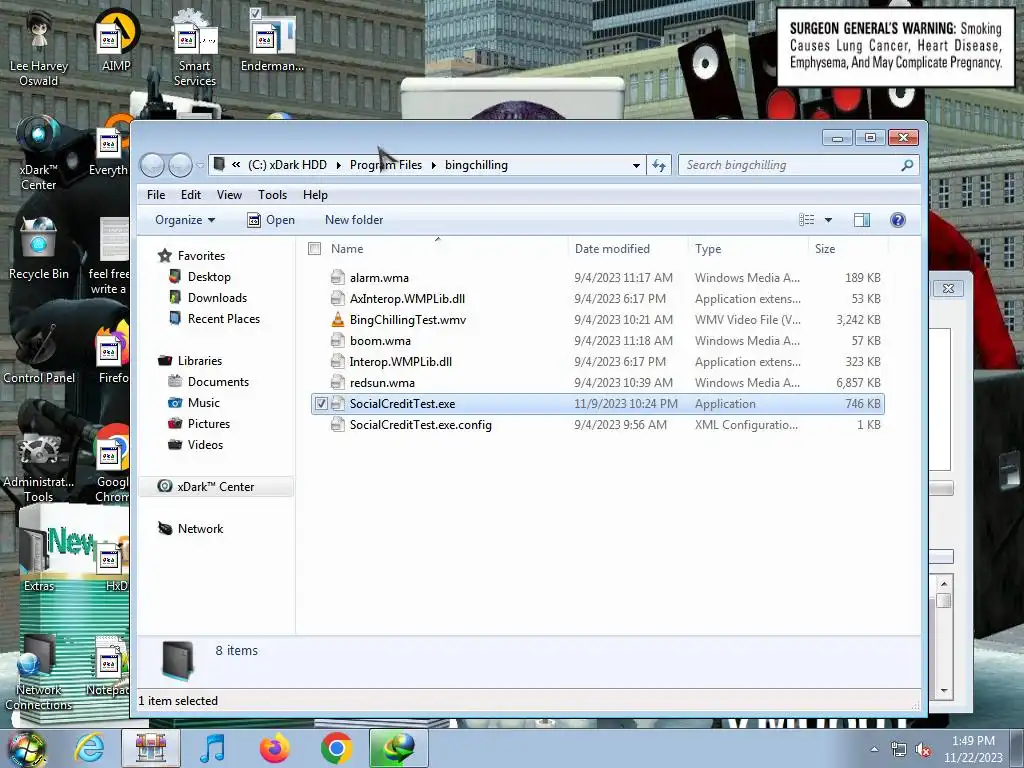Show hidden tray icons arrow
Screen dimensions: 1024x768
[x=874, y=750]
